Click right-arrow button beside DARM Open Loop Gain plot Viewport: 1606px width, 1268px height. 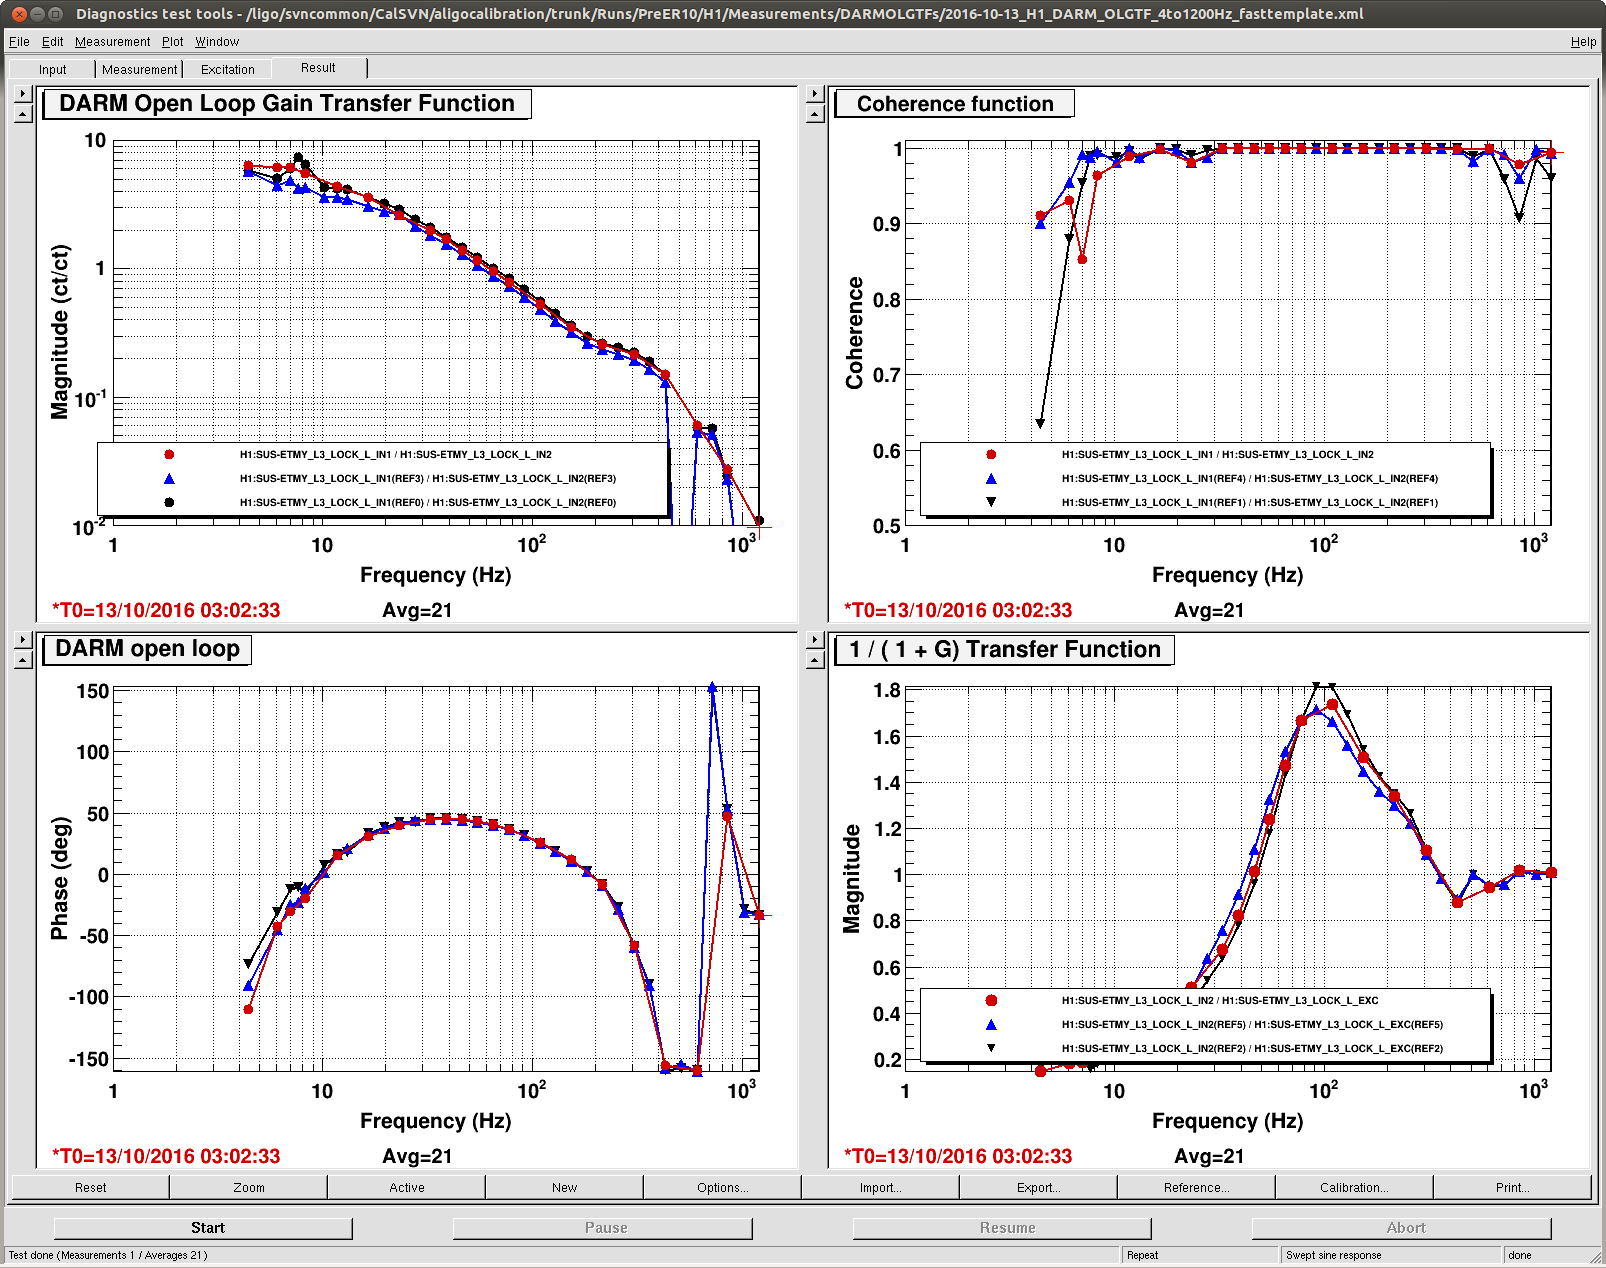coord(24,93)
